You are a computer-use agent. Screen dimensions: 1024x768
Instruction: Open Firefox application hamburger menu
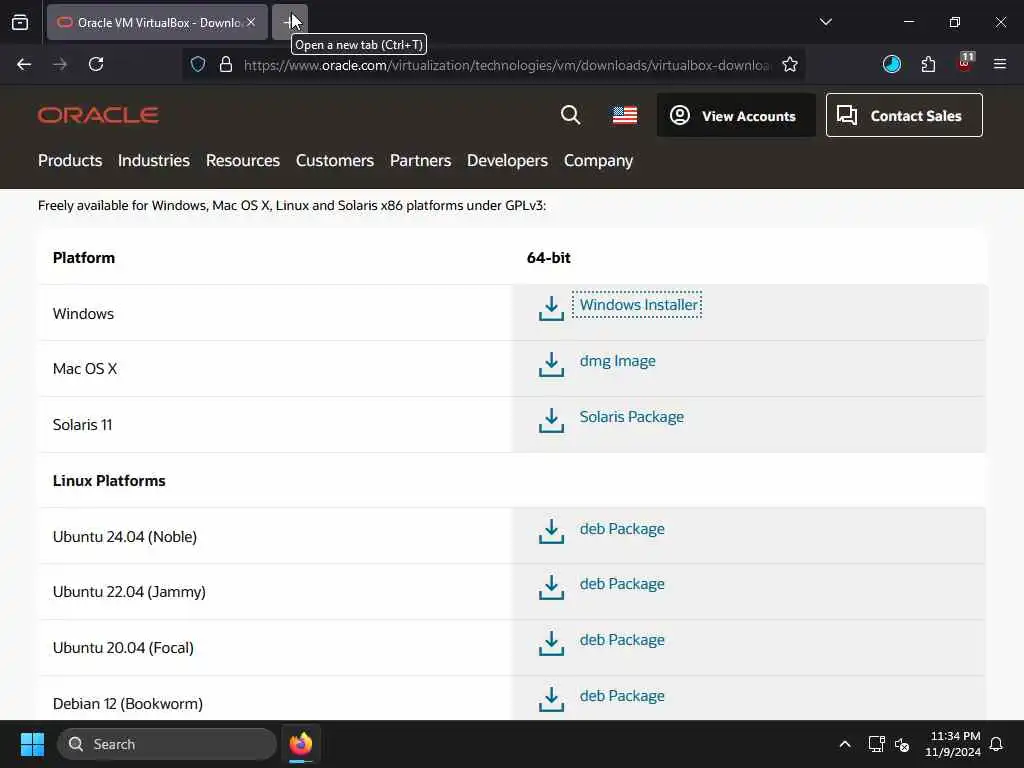click(x=1000, y=64)
